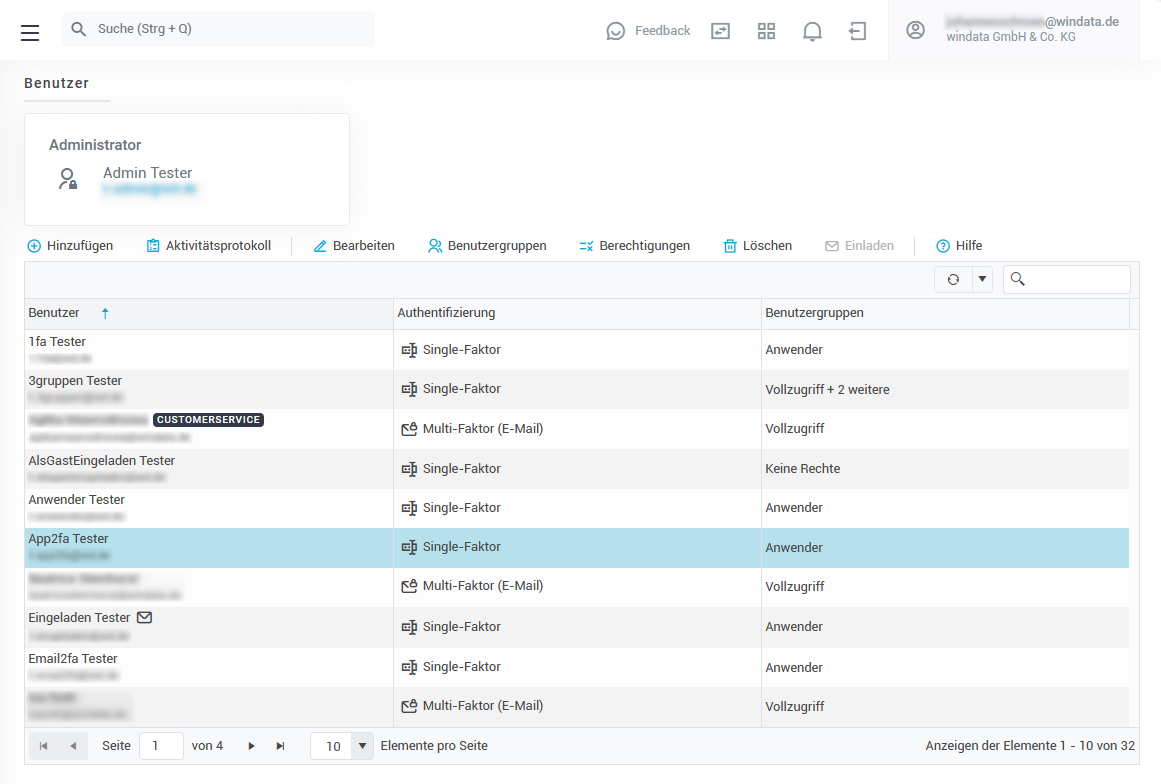The width and height of the screenshot is (1161, 784).
Task: Click Hinzufügen to add a user
Action: (70, 246)
